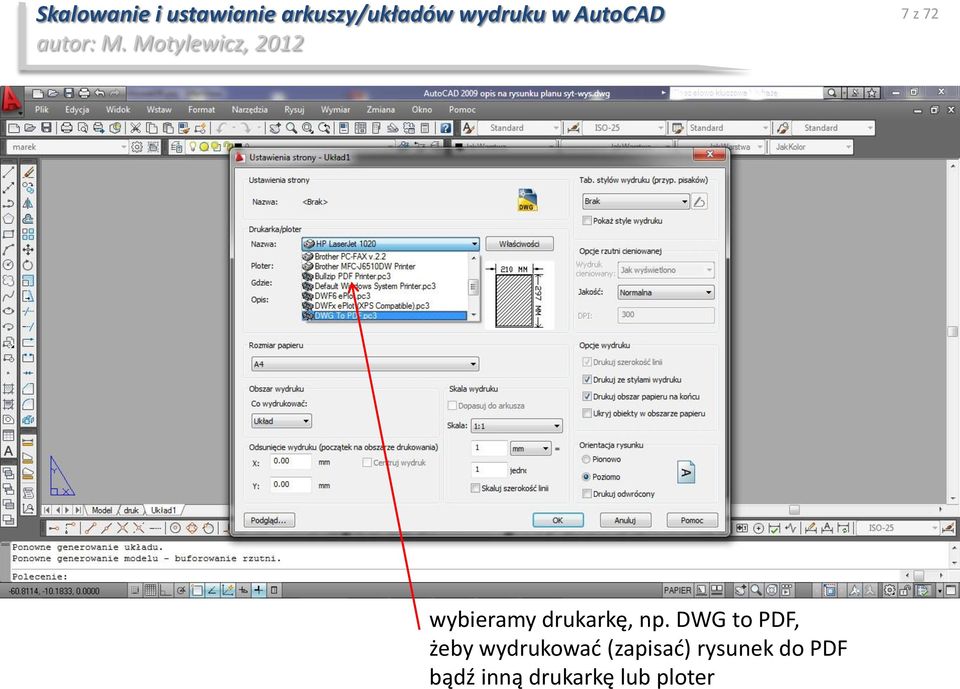960x689 pixels.
Task: Select the Line tool in draw toolbar
Action: click(x=9, y=173)
